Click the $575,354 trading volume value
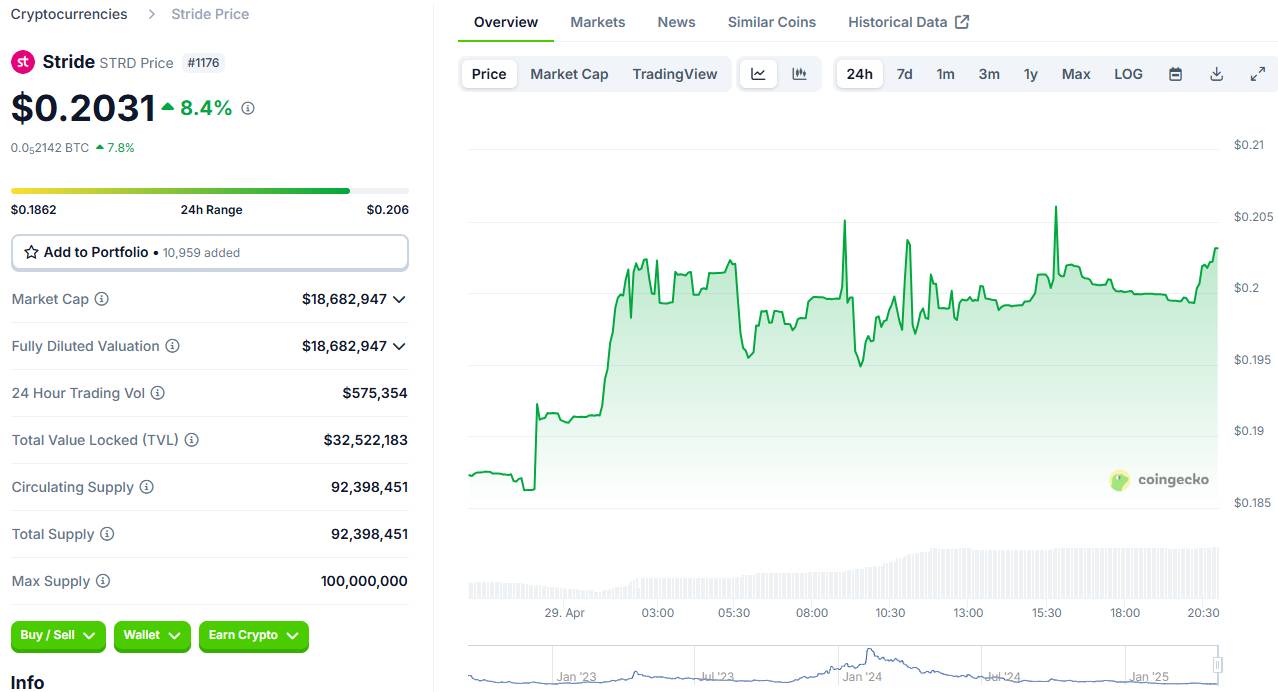The height and width of the screenshot is (692, 1278). coord(375,393)
